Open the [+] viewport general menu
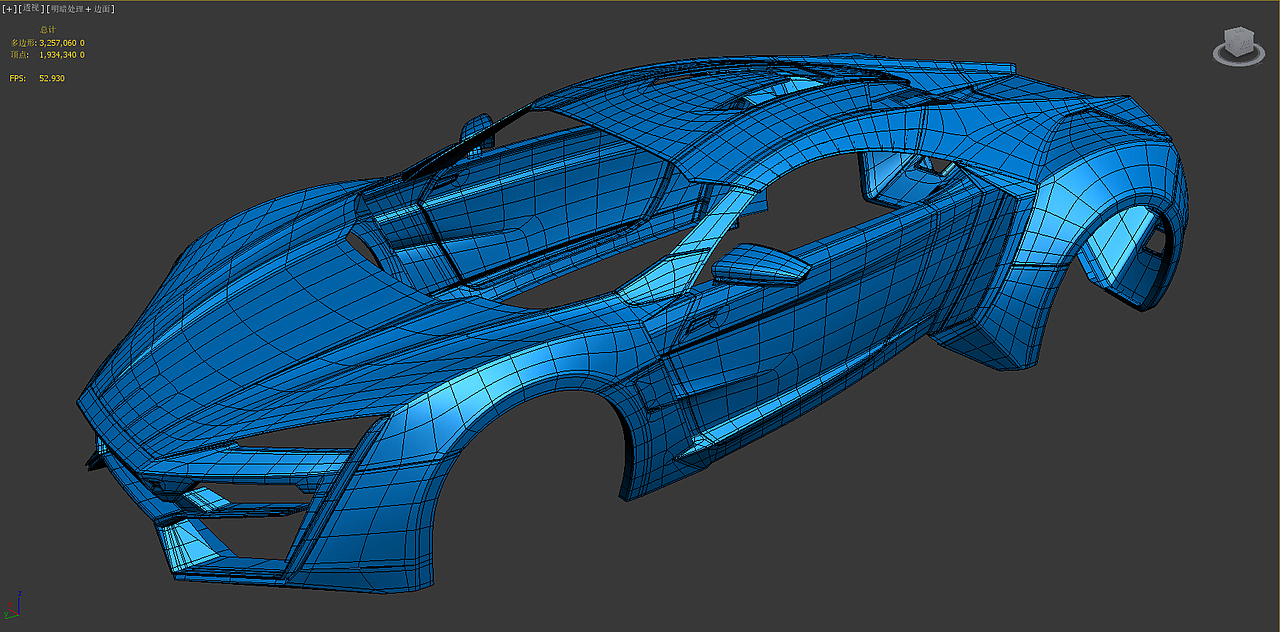Viewport: 1280px width, 632px height. coord(8,7)
